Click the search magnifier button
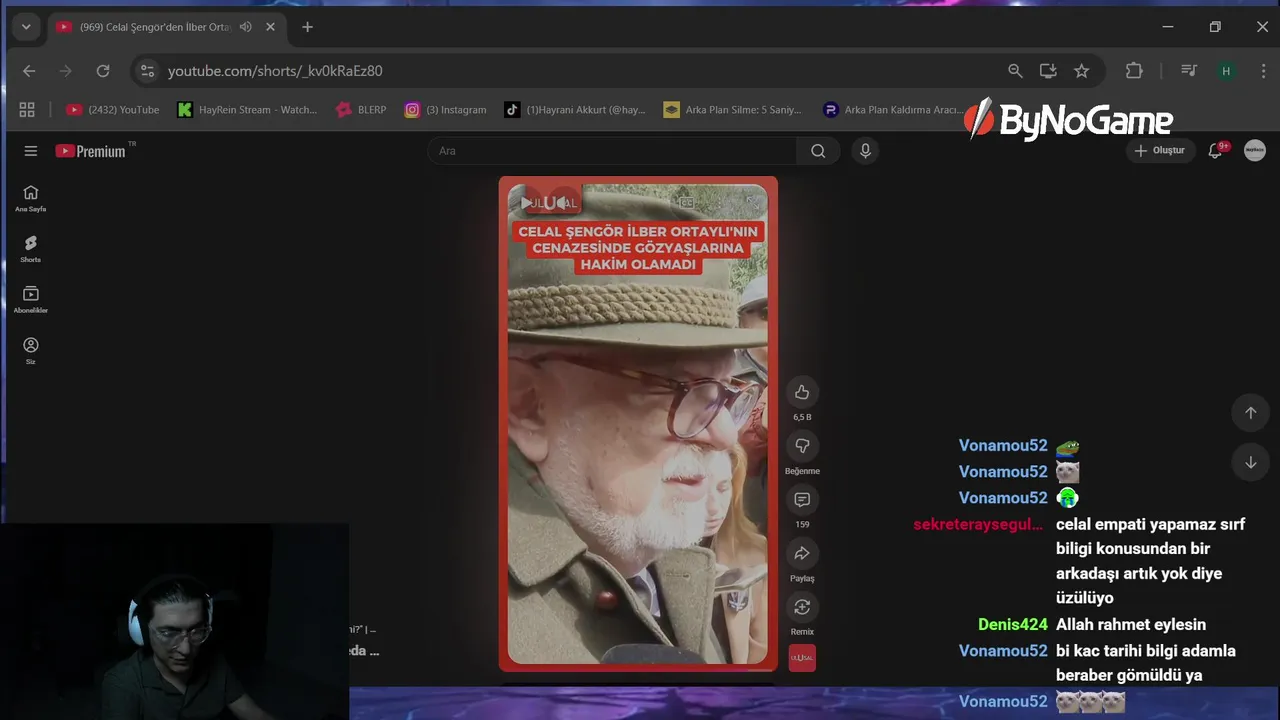 818,151
